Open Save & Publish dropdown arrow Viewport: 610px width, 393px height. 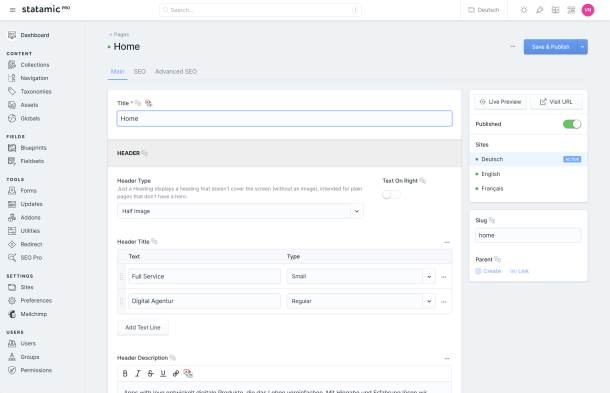click(582, 47)
